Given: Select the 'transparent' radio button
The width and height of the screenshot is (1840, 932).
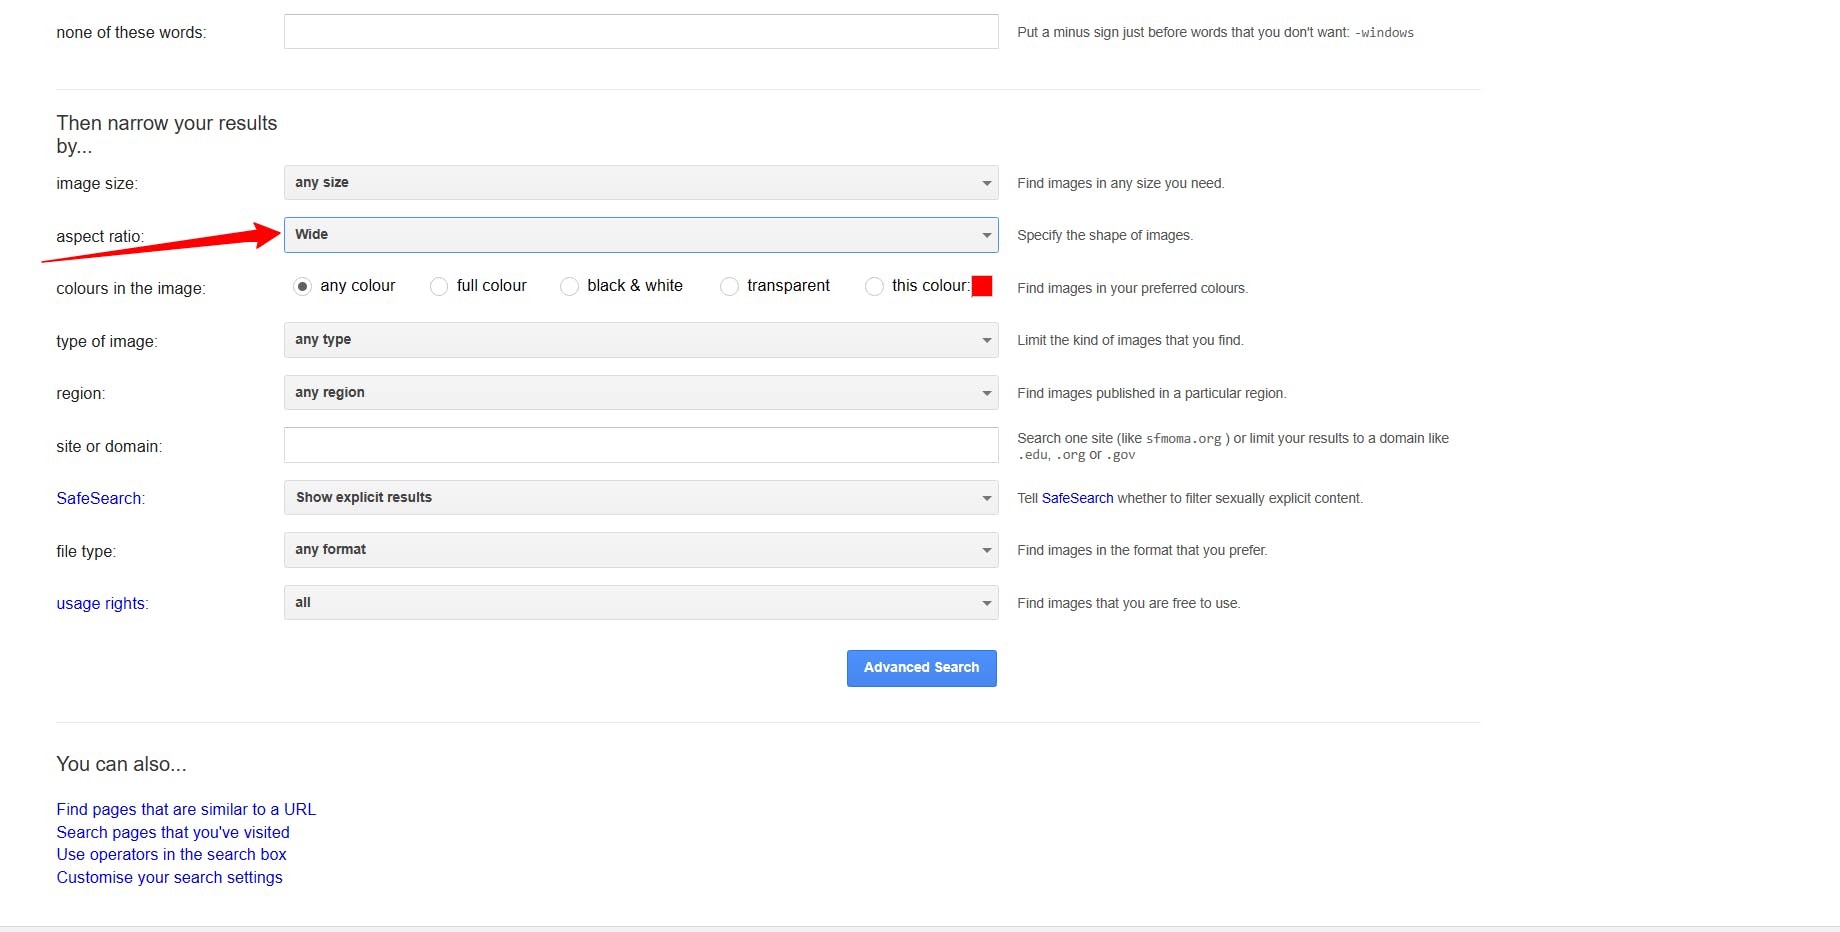Looking at the screenshot, I should click(x=729, y=287).
